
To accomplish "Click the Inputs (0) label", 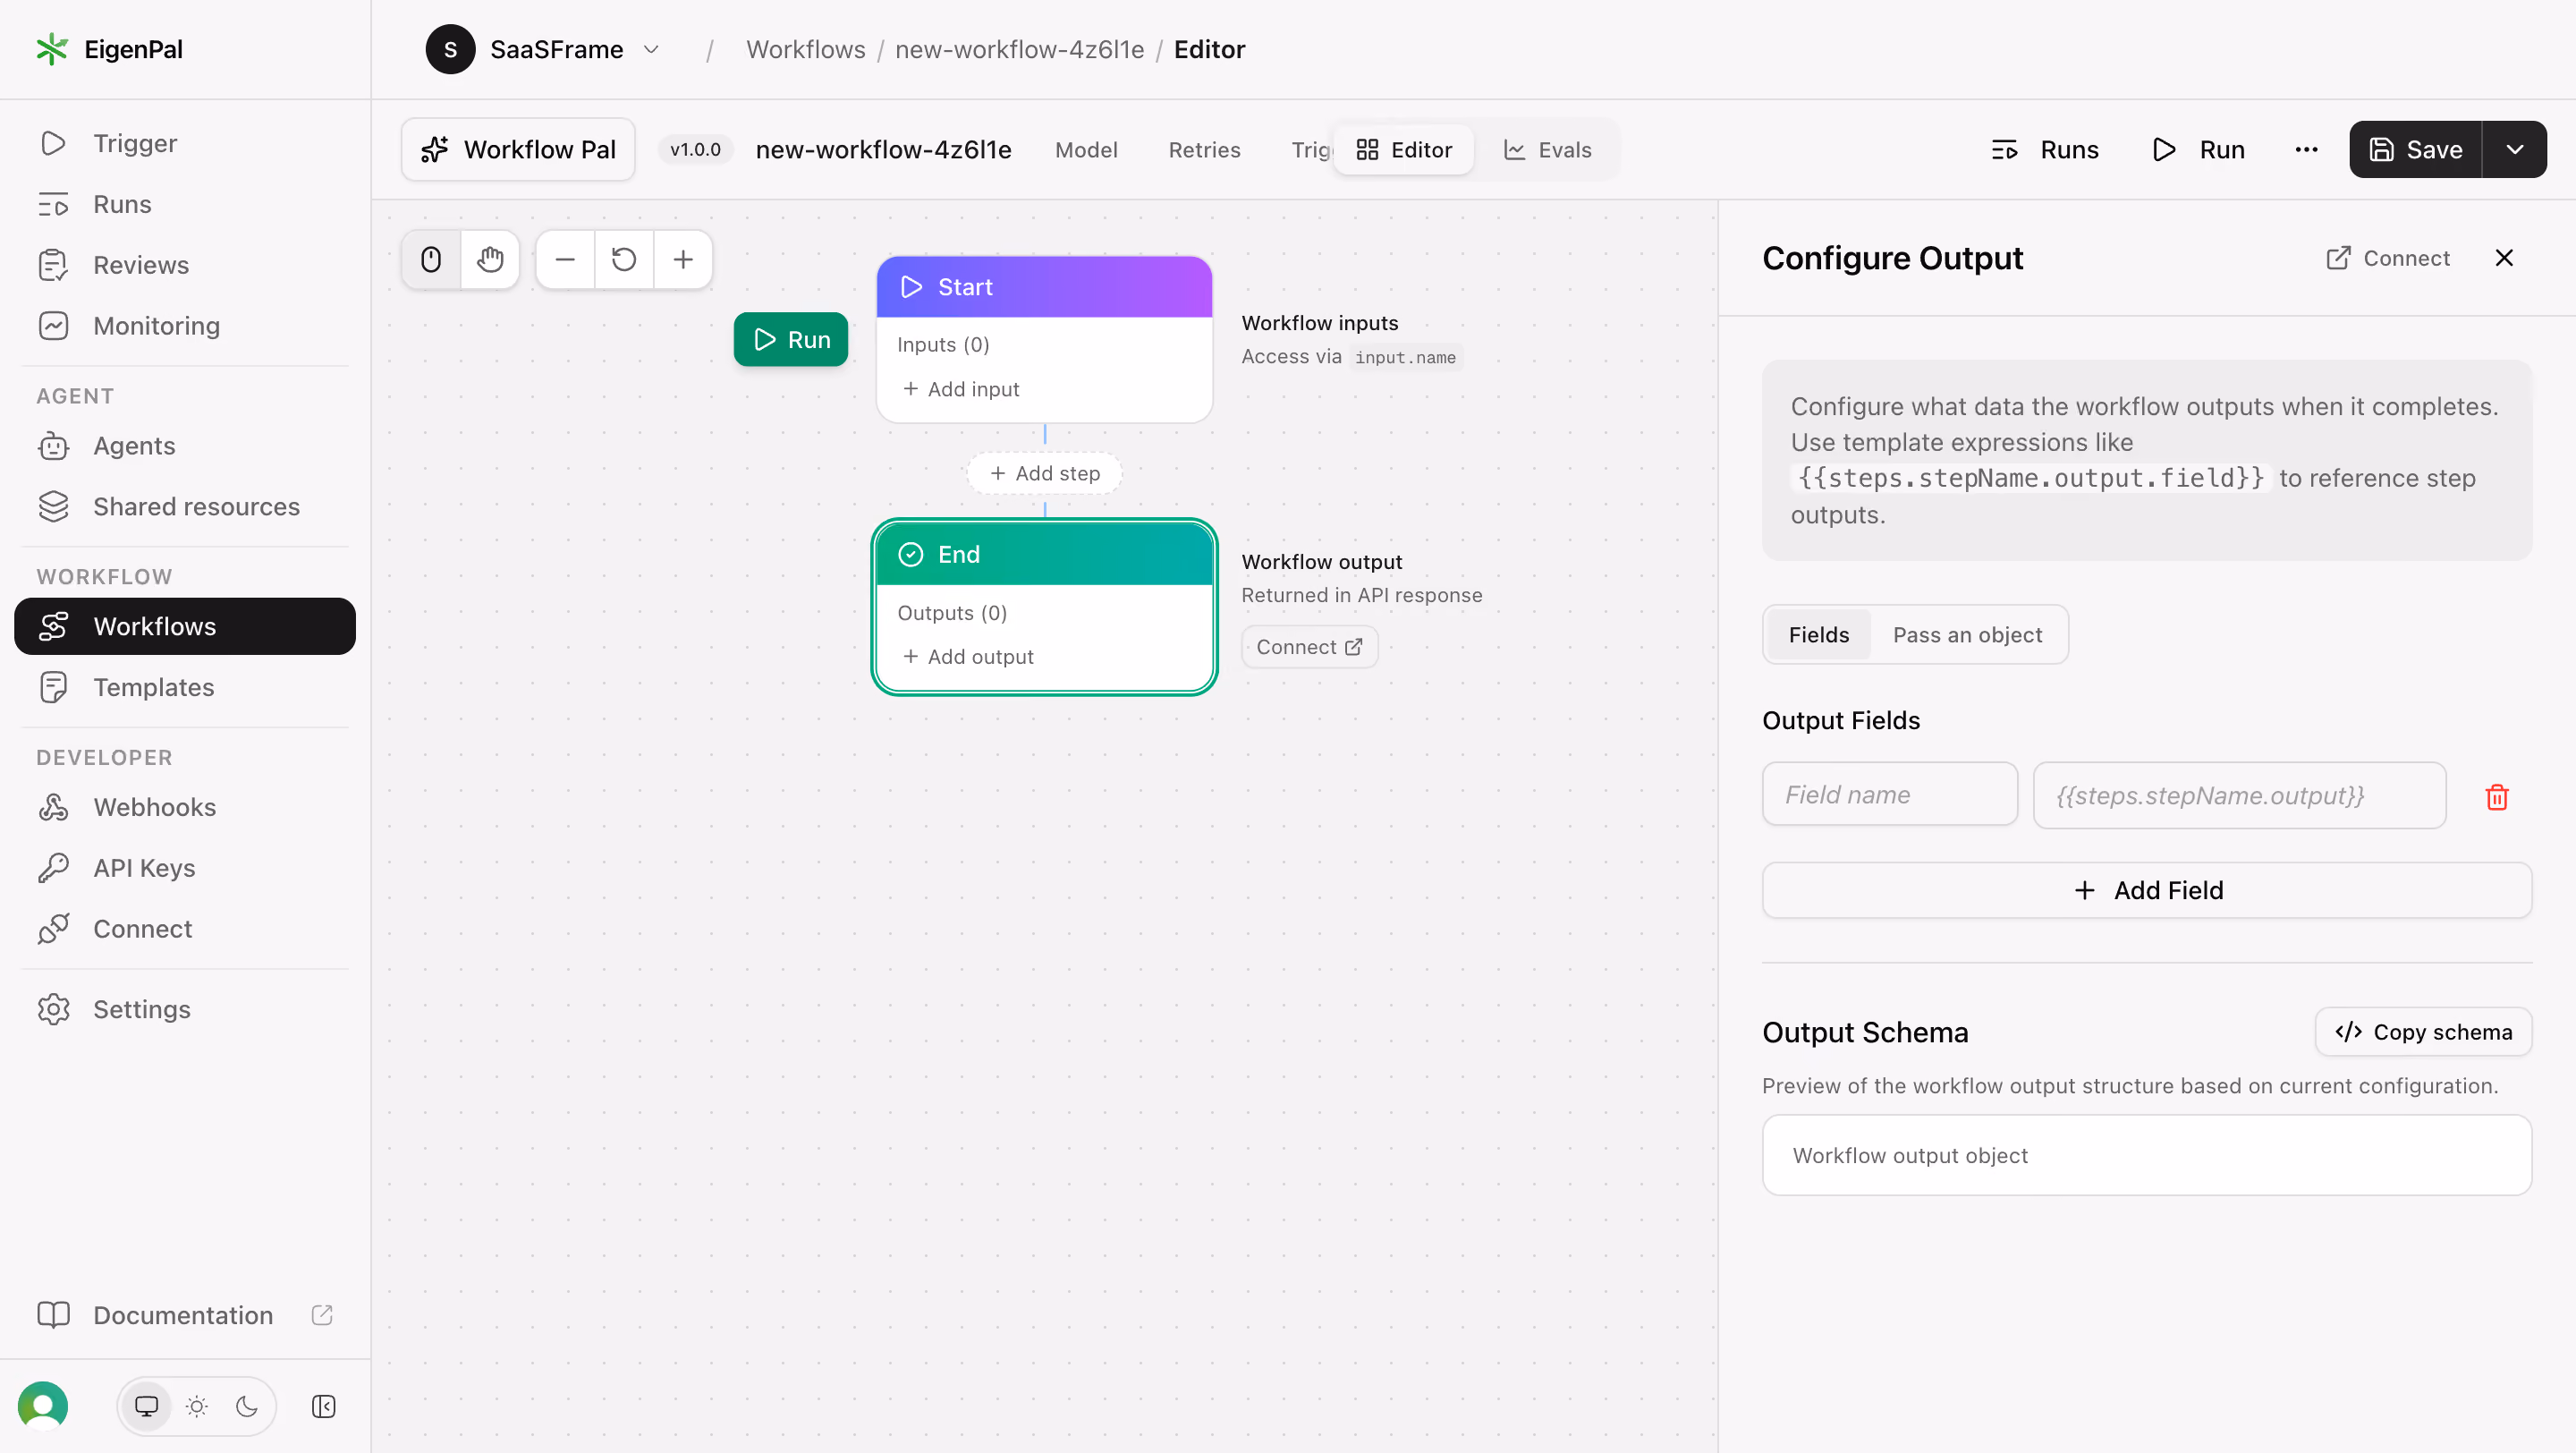I will coord(943,344).
